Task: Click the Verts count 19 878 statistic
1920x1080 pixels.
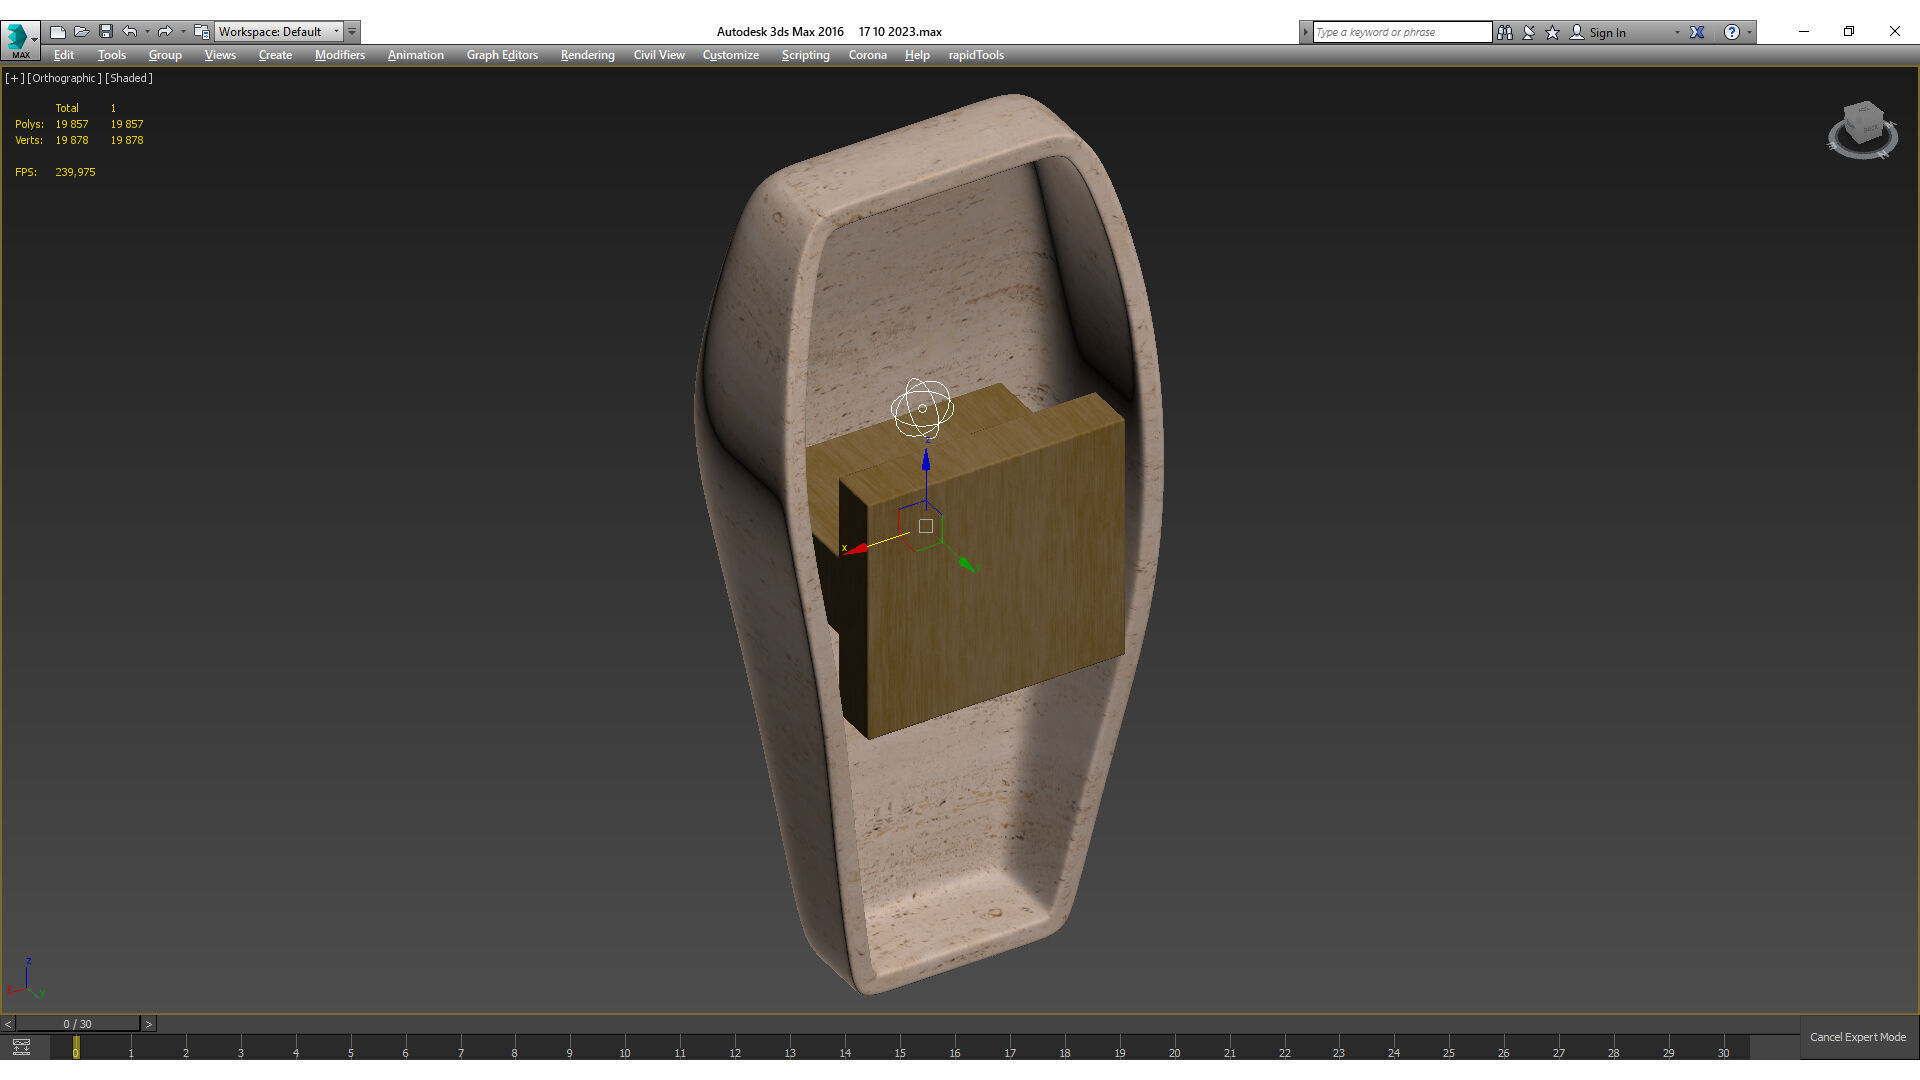Action: [72, 140]
